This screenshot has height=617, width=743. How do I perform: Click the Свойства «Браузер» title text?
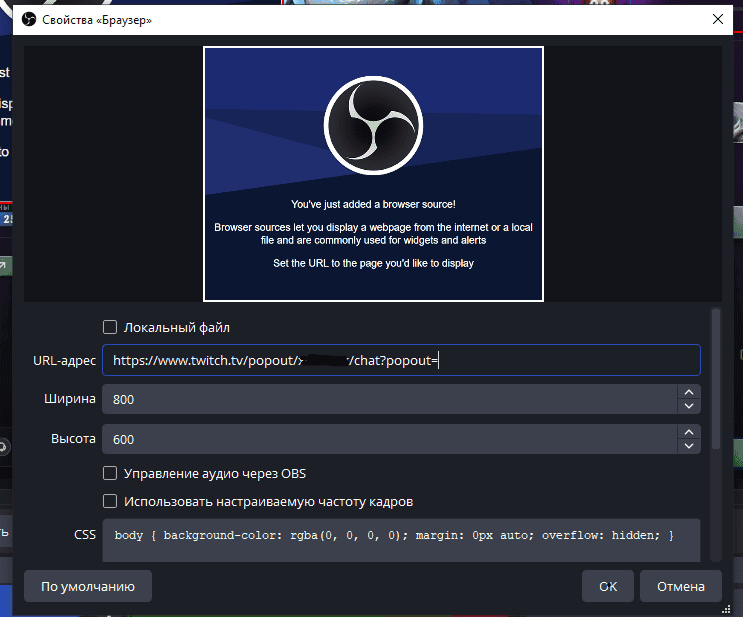(98, 19)
